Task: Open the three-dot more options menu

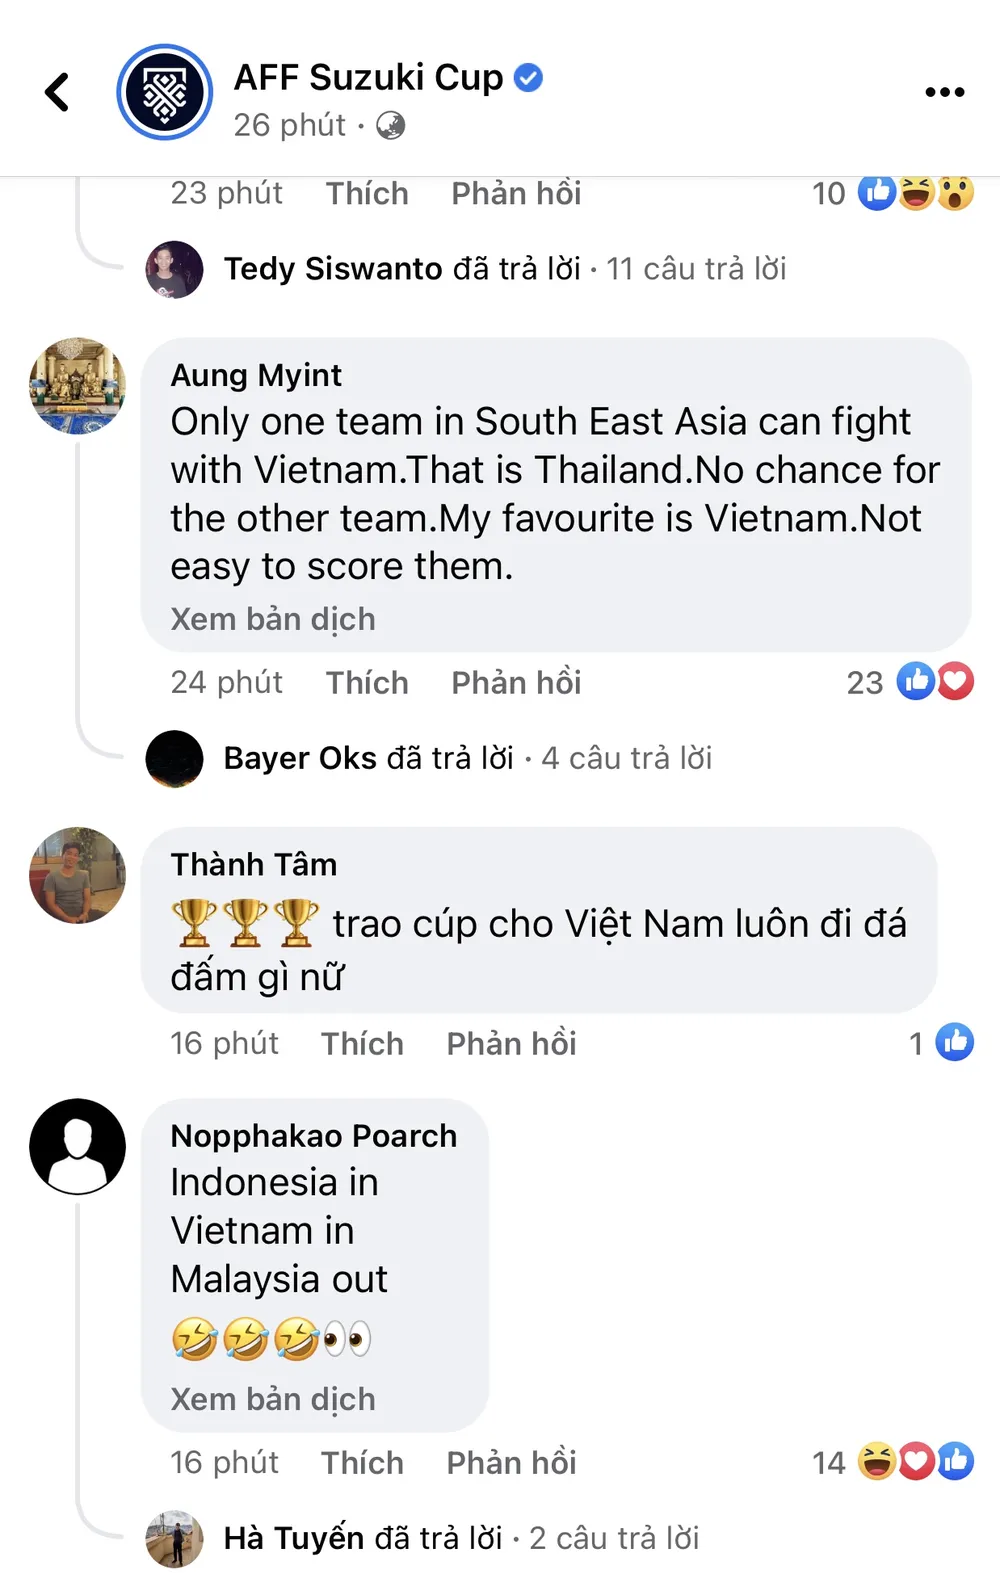Action: point(944,92)
